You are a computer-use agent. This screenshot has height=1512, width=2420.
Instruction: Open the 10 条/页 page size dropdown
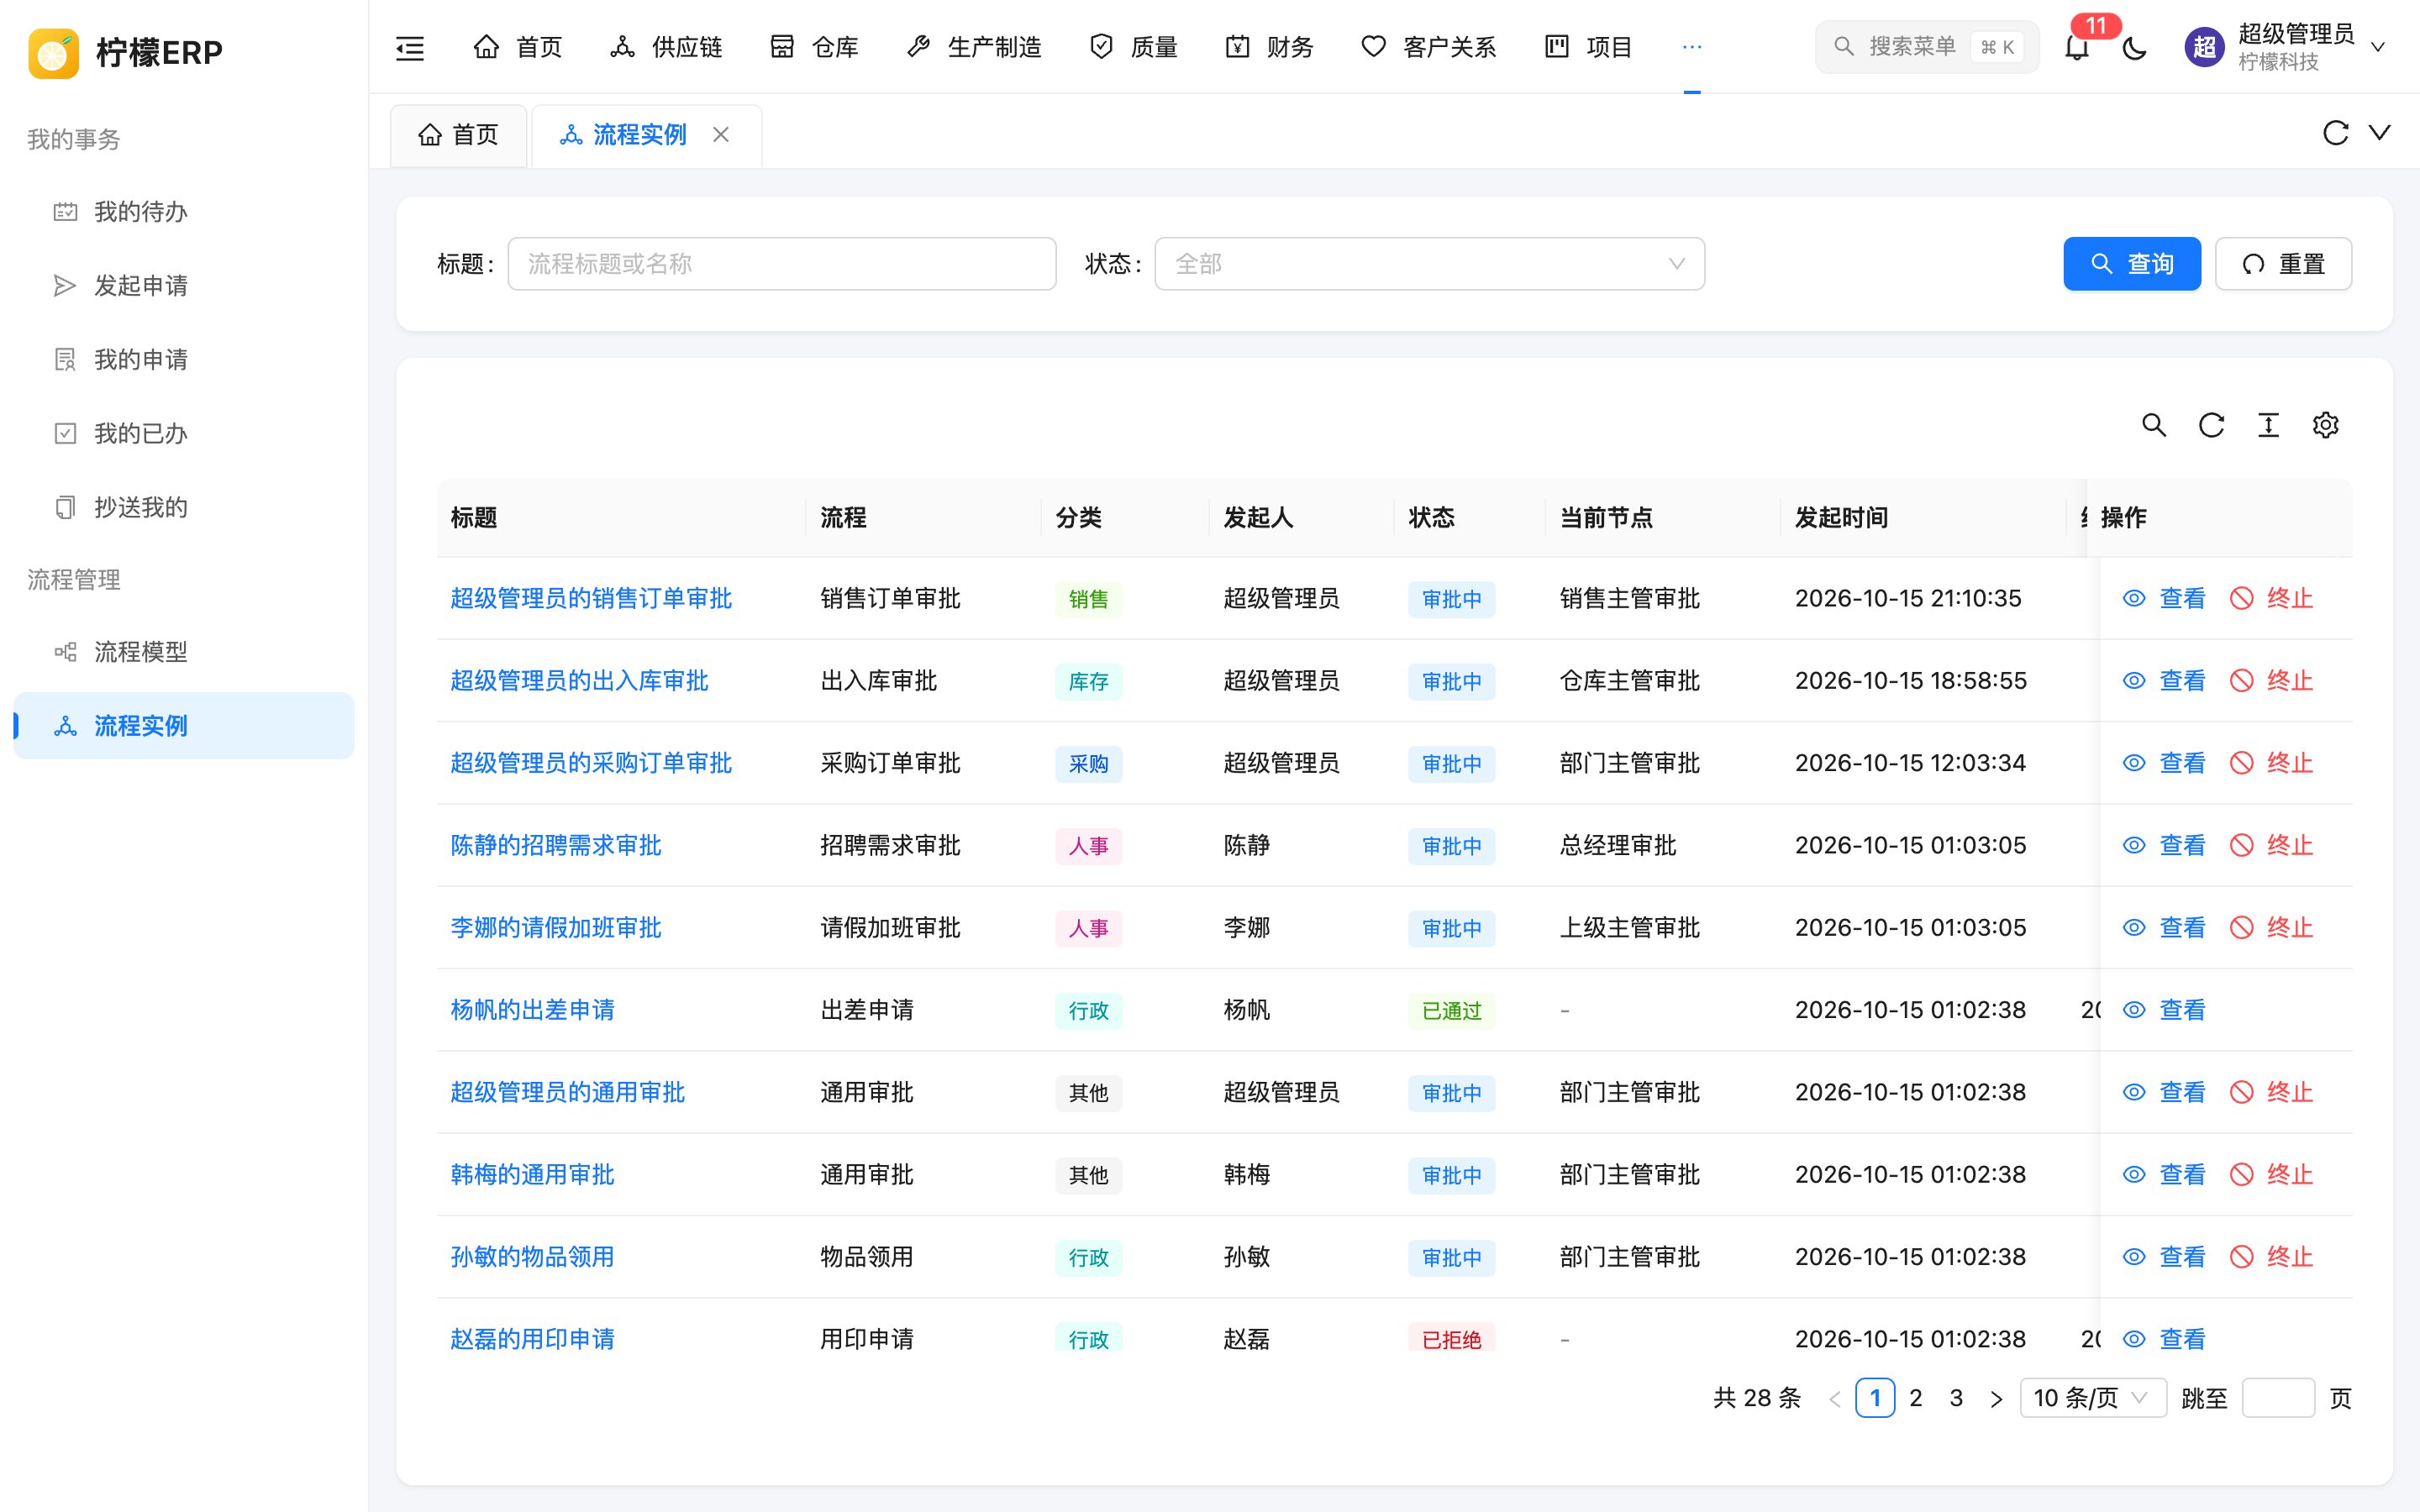coord(2092,1398)
